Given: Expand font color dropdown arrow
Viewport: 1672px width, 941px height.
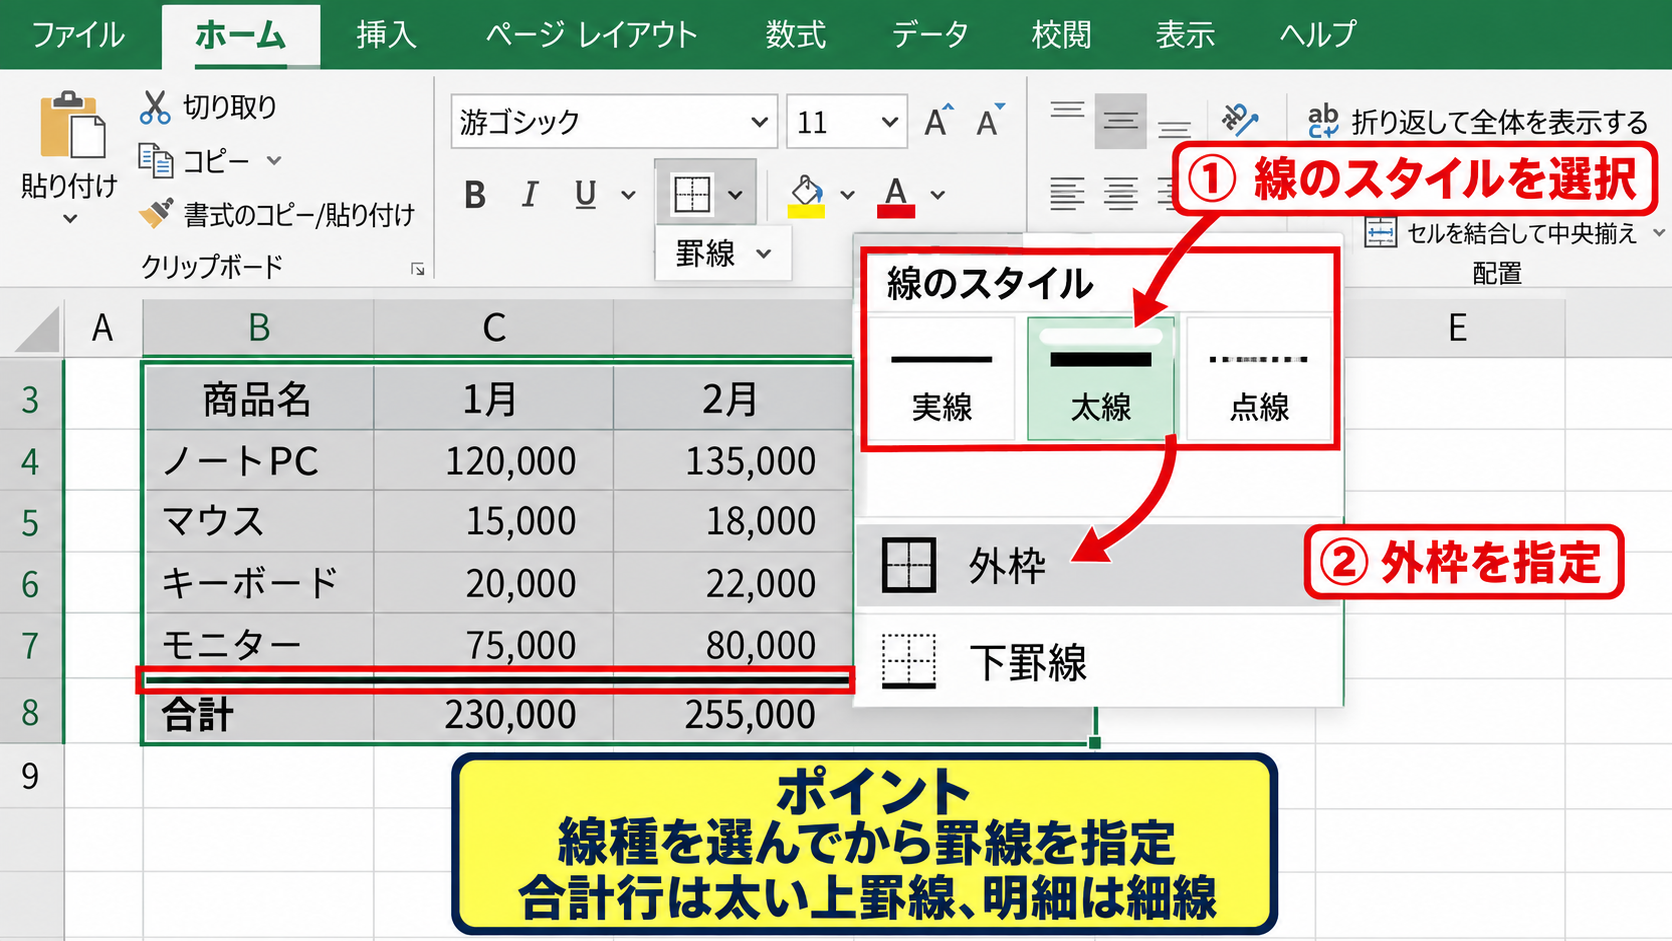Looking at the screenshot, I should [x=938, y=195].
